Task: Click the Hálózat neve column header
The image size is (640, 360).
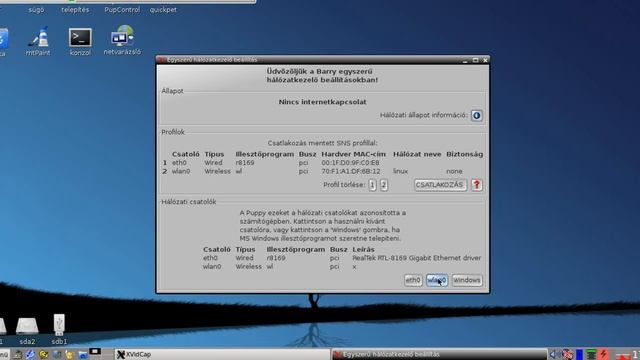Action: [x=417, y=154]
